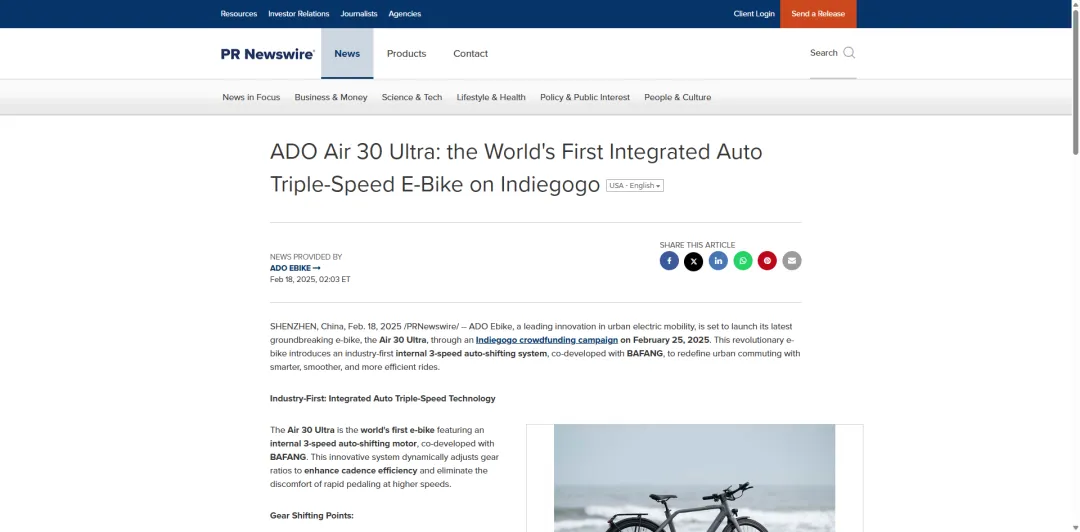
Task: Share article on X
Action: coord(694,261)
